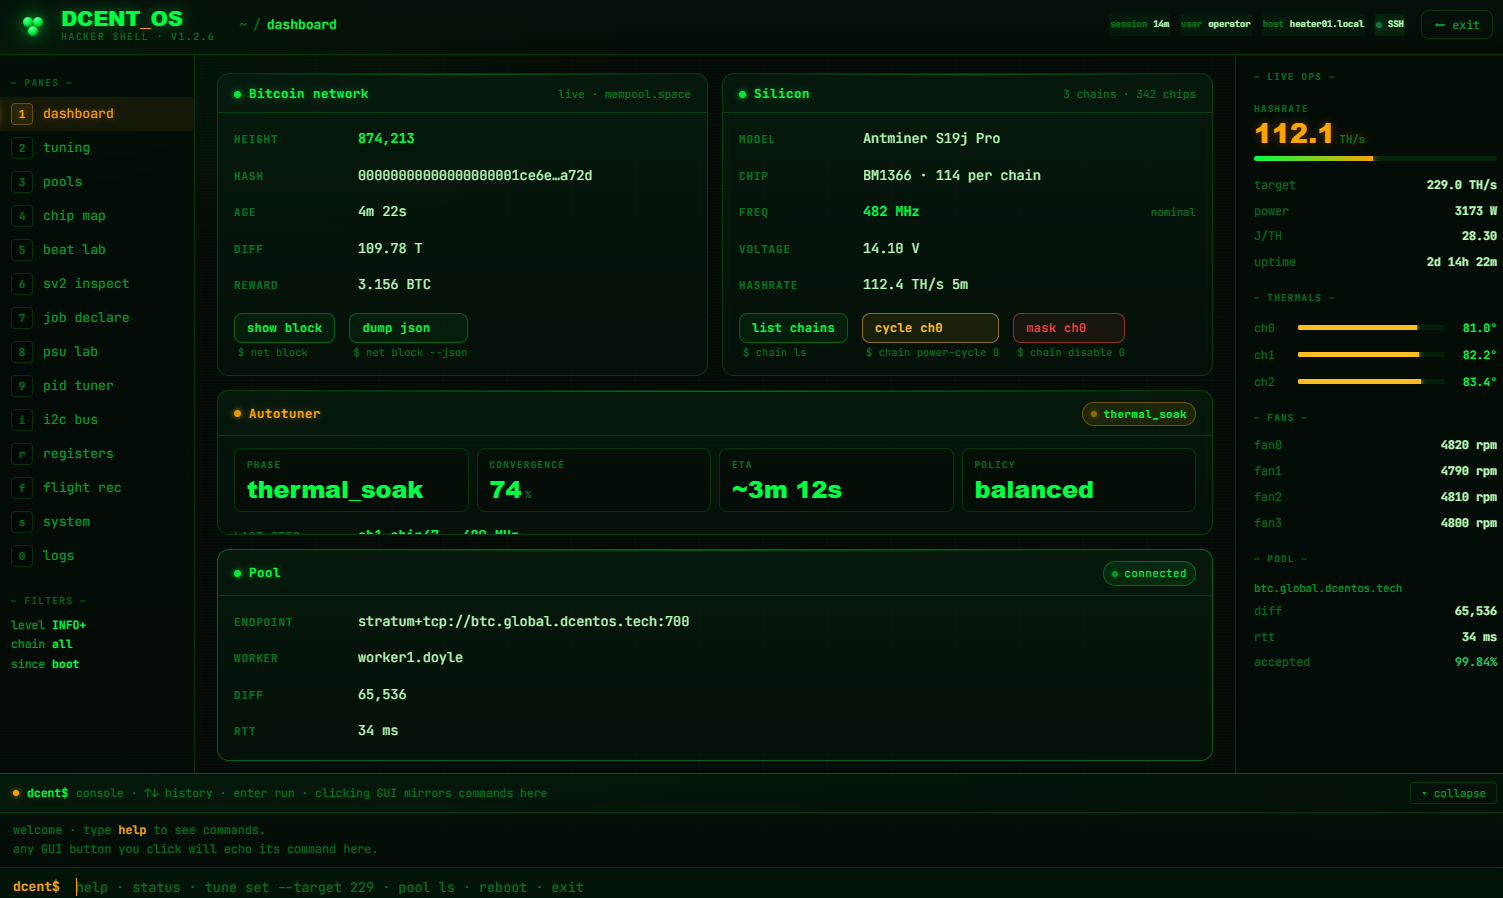Click the balanced policy tile

click(1079, 480)
